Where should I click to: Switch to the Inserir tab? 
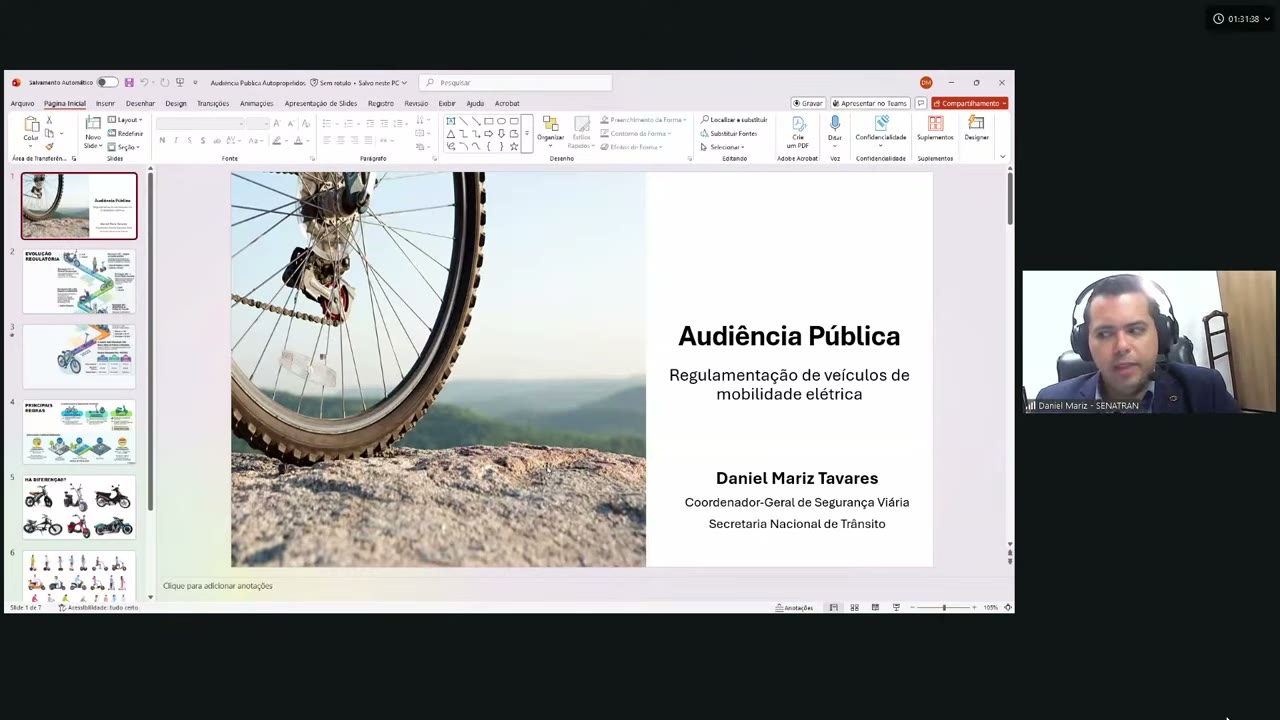coord(105,103)
